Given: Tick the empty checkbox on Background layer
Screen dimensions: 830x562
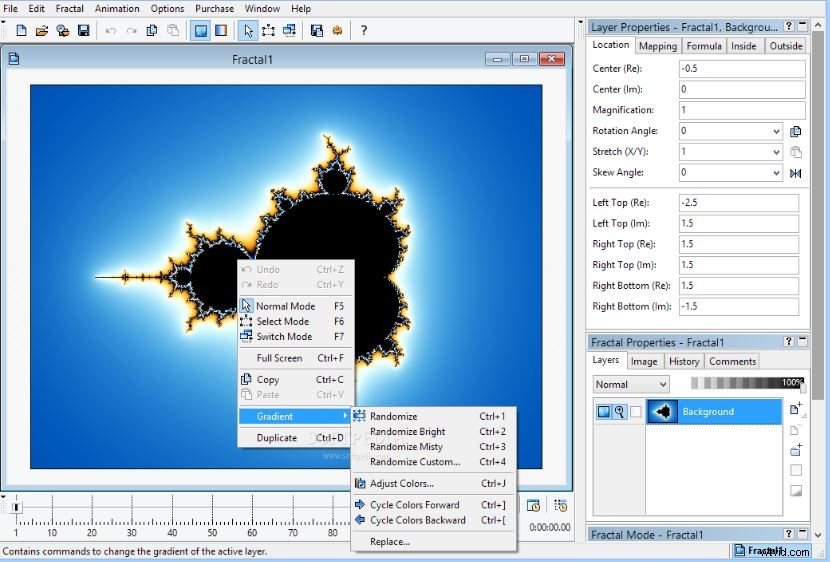Looking at the screenshot, I should (x=636, y=411).
